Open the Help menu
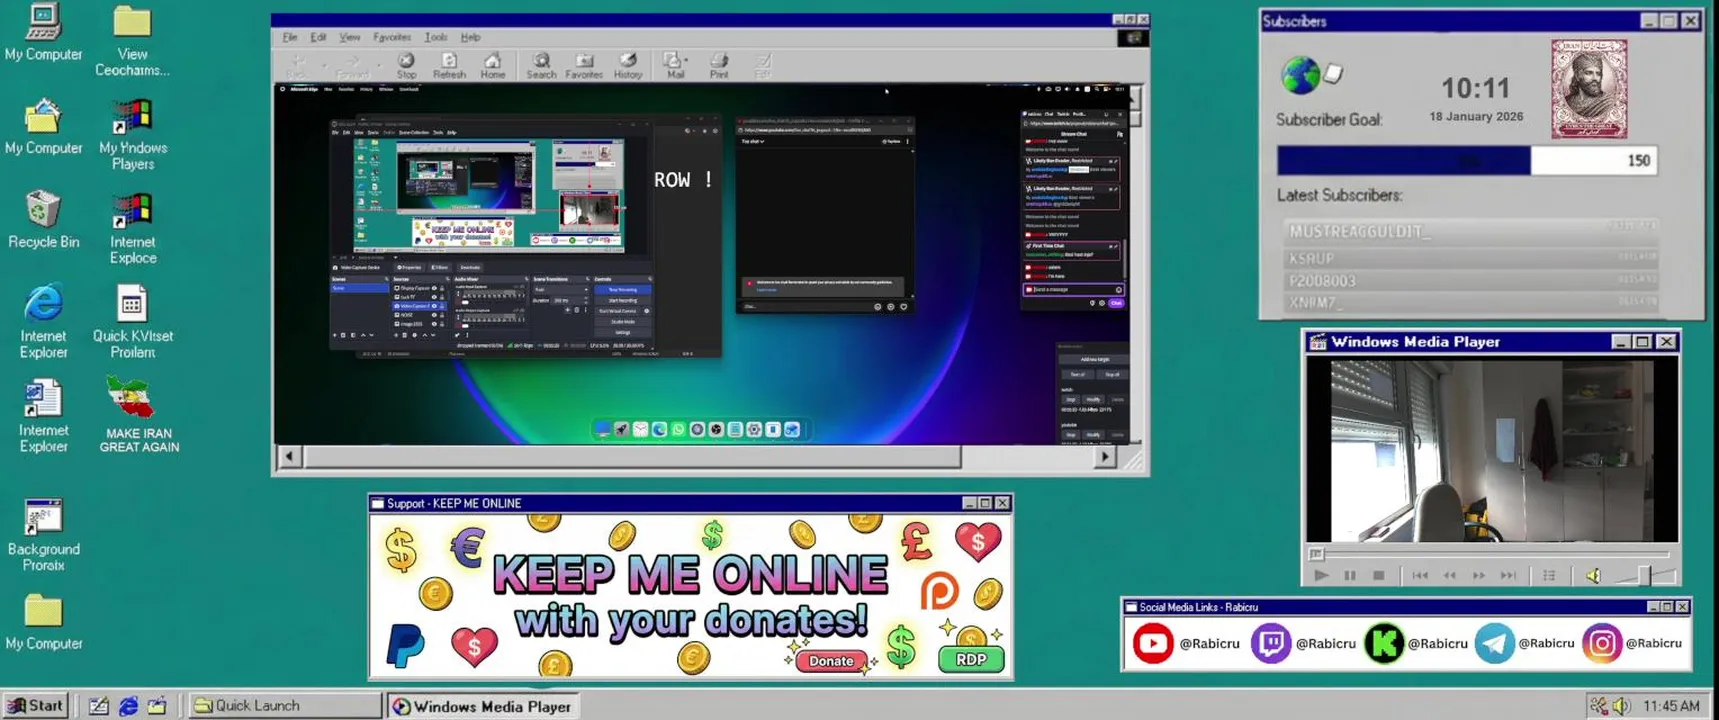Image resolution: width=1719 pixels, height=720 pixels. (x=470, y=37)
